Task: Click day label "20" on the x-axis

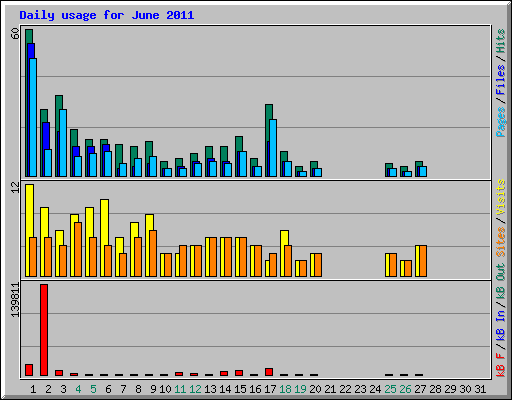Action: (315, 389)
